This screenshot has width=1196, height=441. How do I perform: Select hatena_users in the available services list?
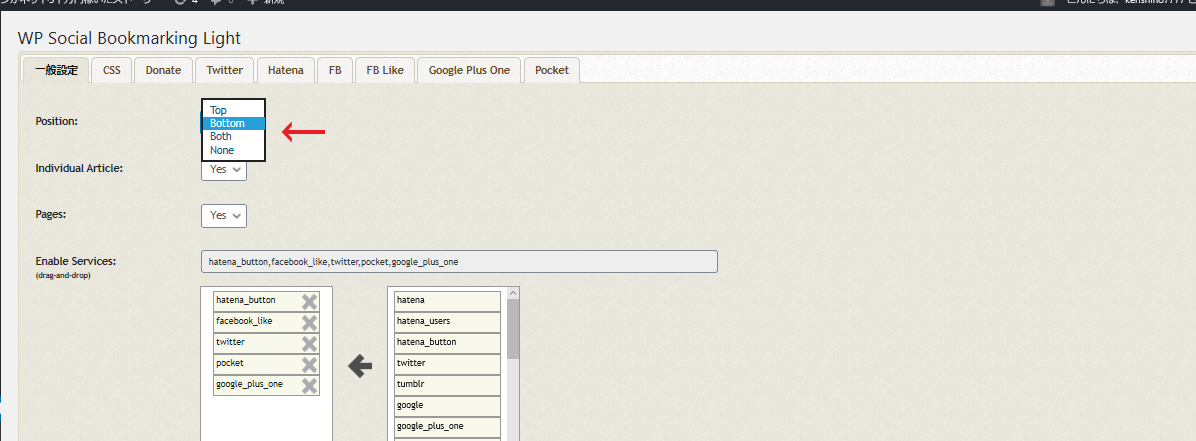(448, 322)
